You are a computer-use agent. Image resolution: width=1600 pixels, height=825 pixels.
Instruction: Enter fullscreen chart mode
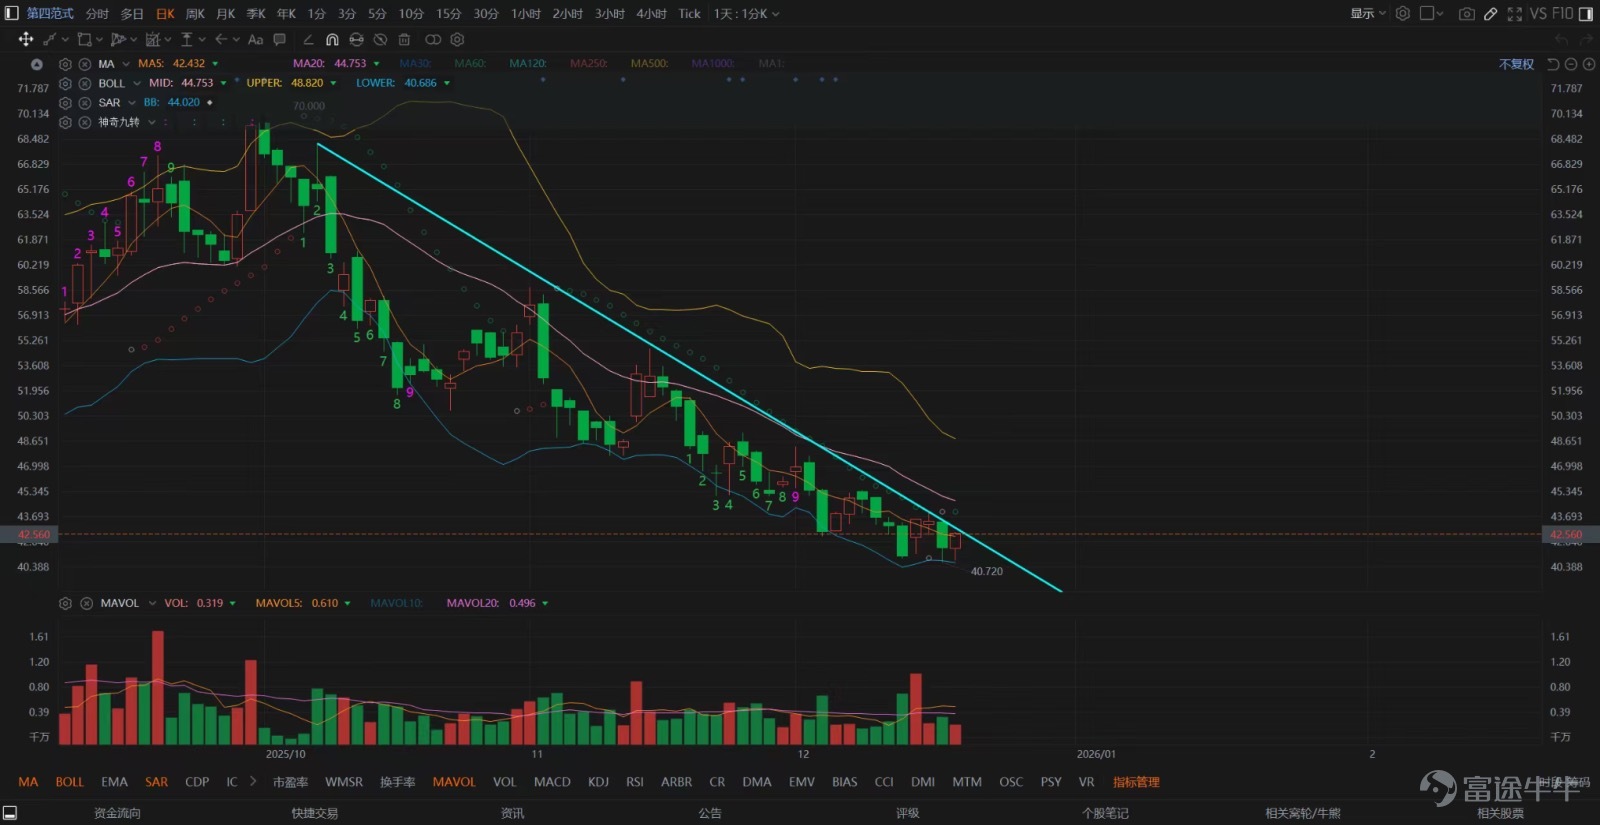click(x=1514, y=13)
